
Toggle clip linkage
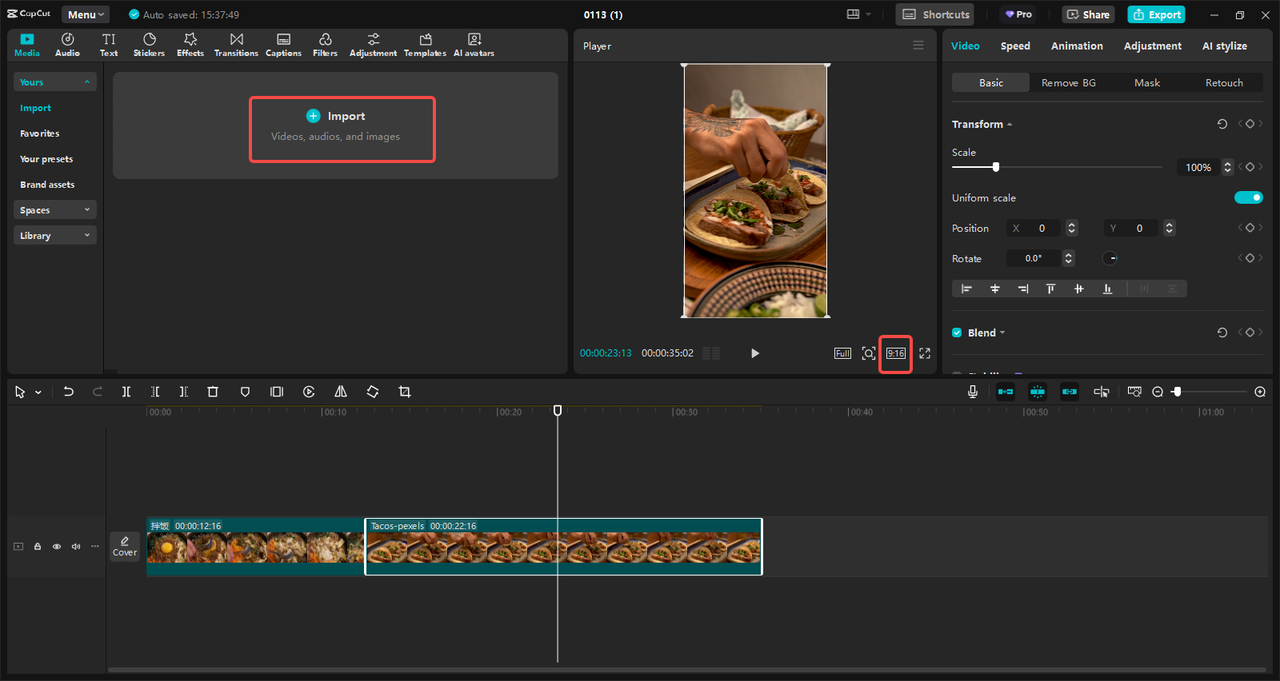point(1069,392)
